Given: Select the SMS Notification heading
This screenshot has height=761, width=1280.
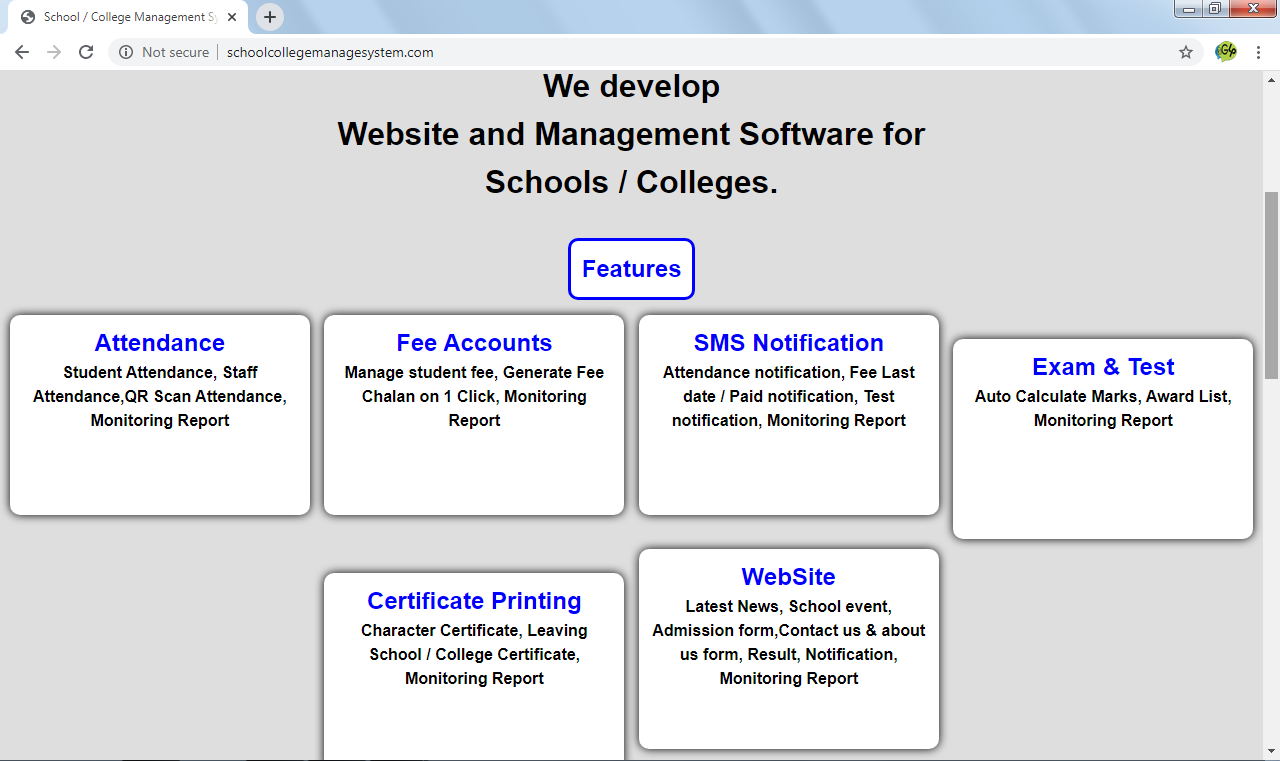Looking at the screenshot, I should 788,343.
